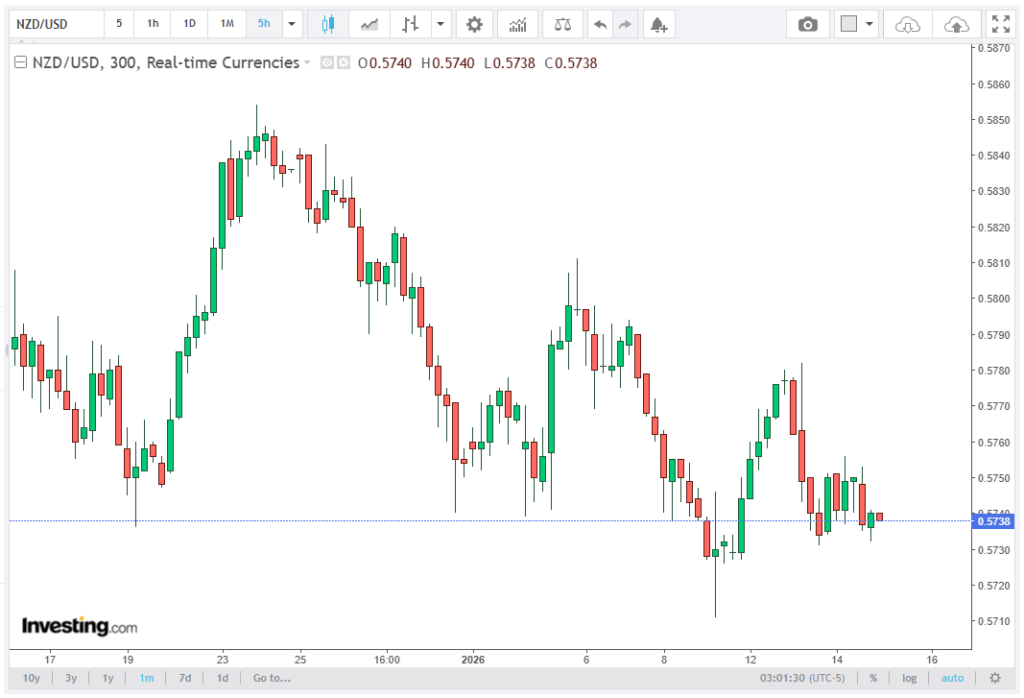This screenshot has height=698, width=1024.
Task: Undo the last chart action
Action: 598,23
